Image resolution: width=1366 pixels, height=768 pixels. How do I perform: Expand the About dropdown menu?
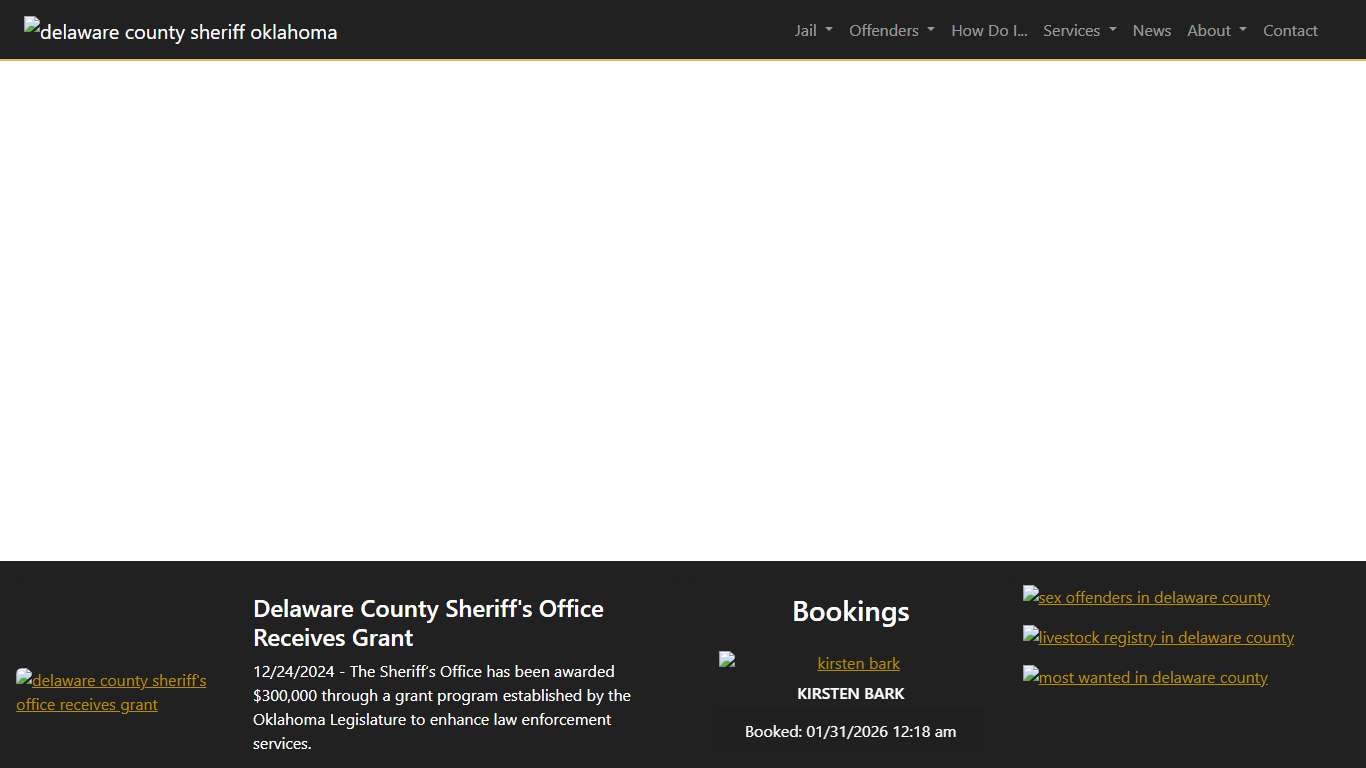(1215, 30)
